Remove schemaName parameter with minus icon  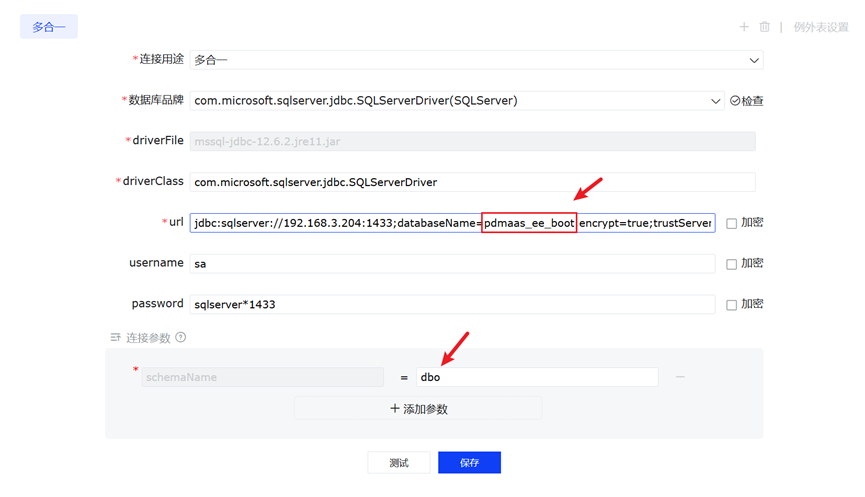coord(680,377)
